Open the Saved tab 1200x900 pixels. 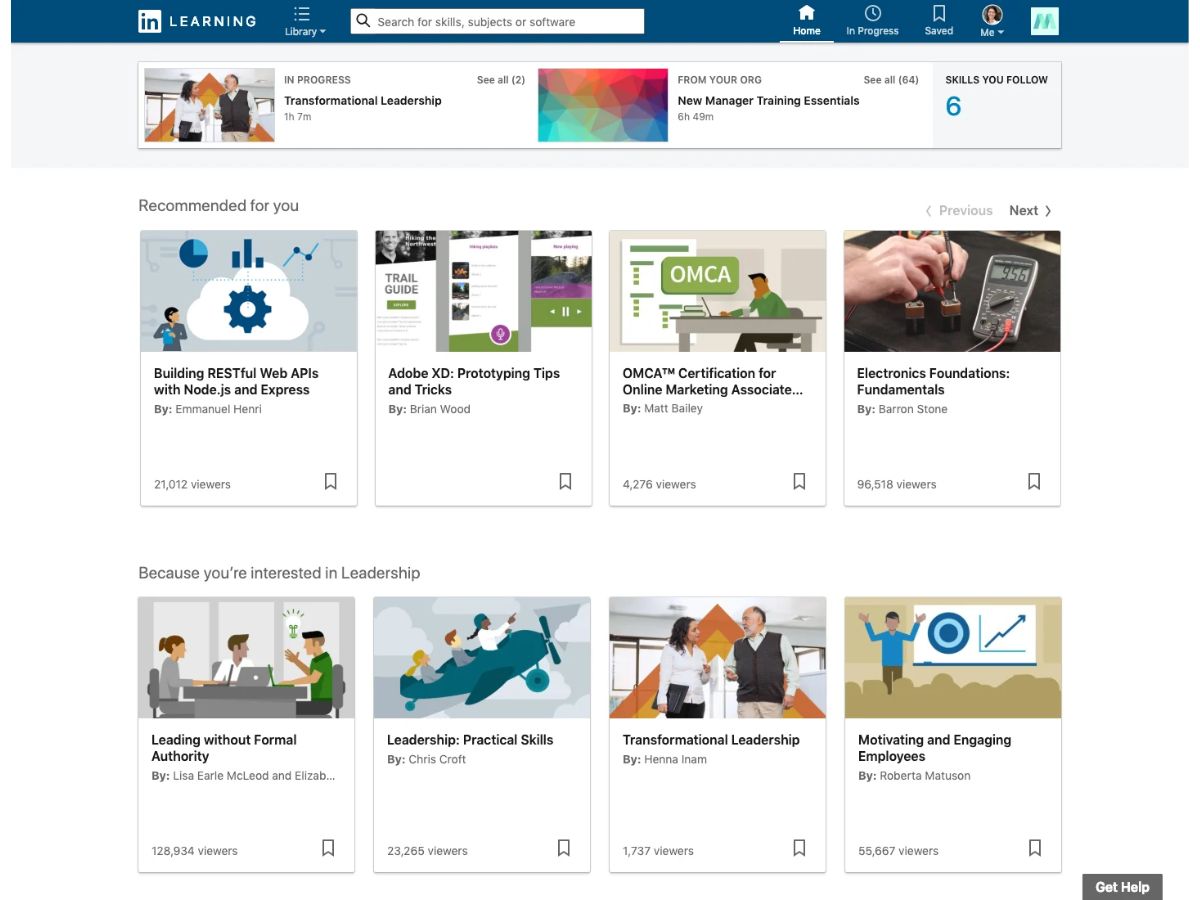tap(938, 21)
